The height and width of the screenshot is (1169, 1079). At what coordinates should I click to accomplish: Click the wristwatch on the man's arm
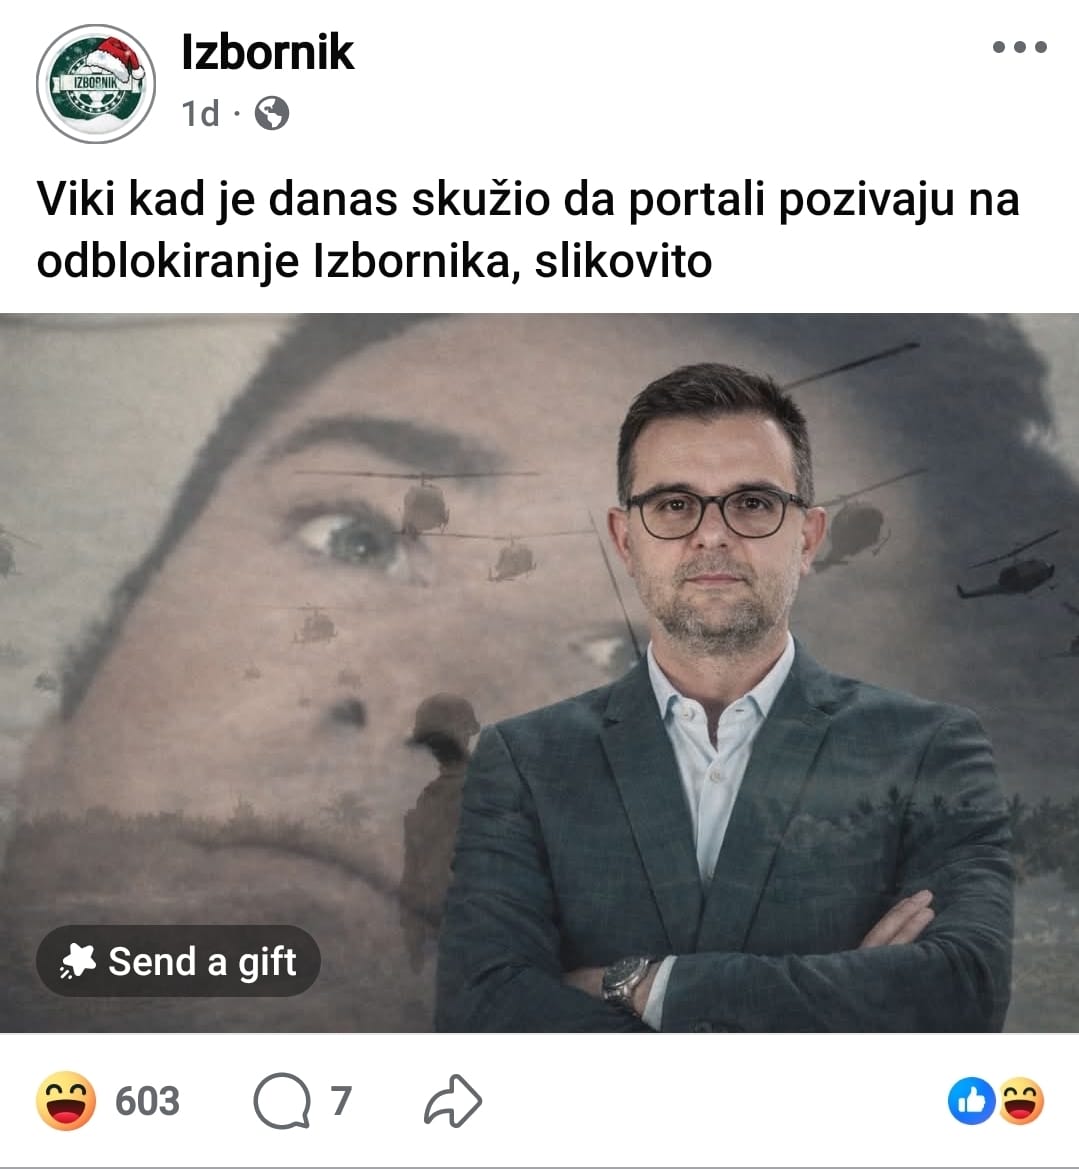(x=625, y=983)
